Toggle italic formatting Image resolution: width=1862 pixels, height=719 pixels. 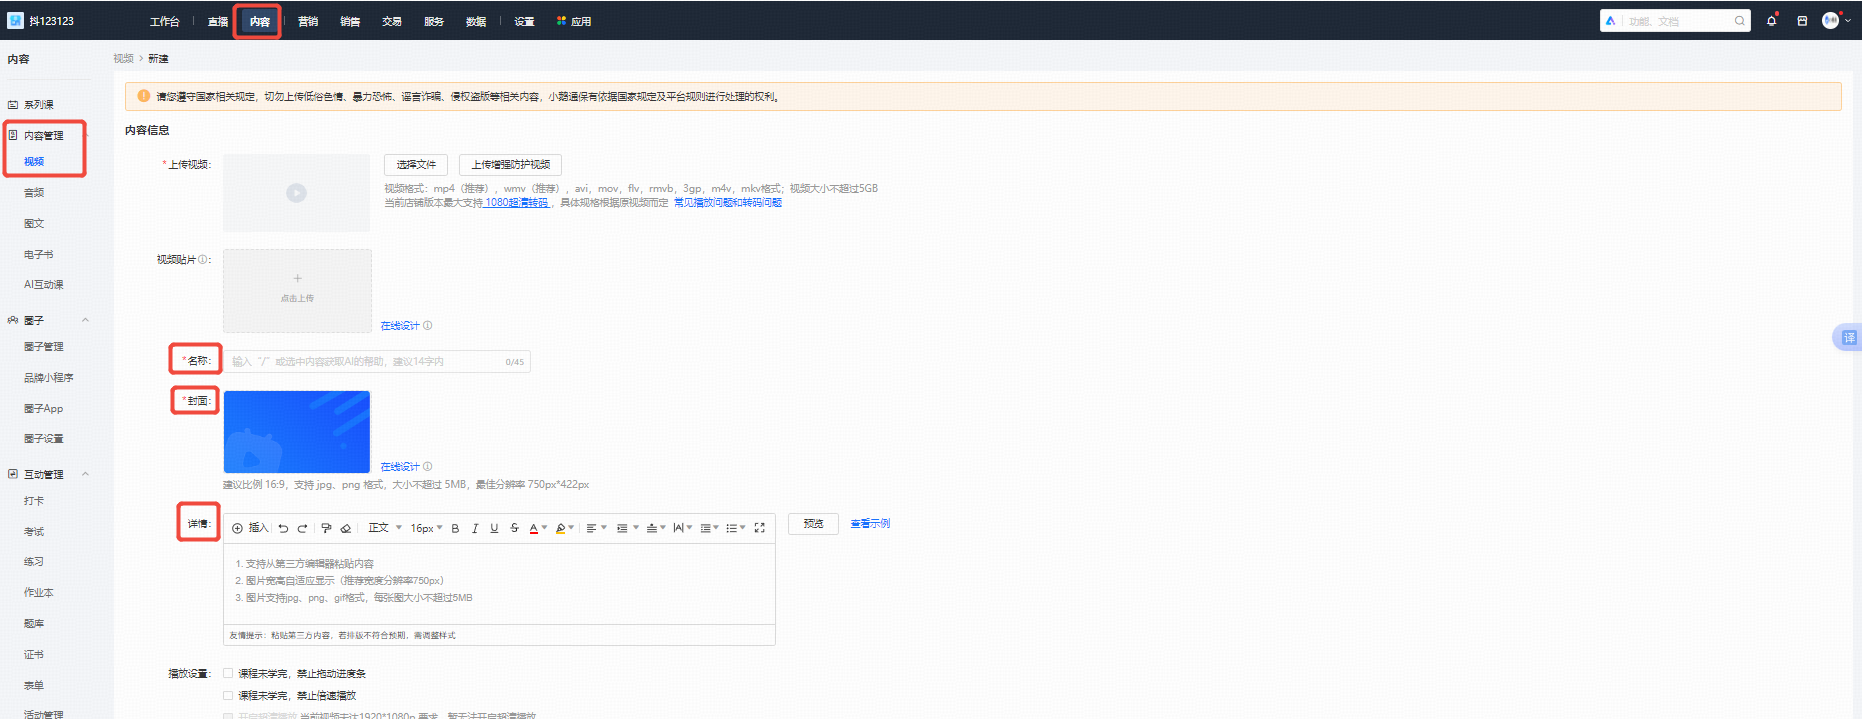tap(475, 528)
